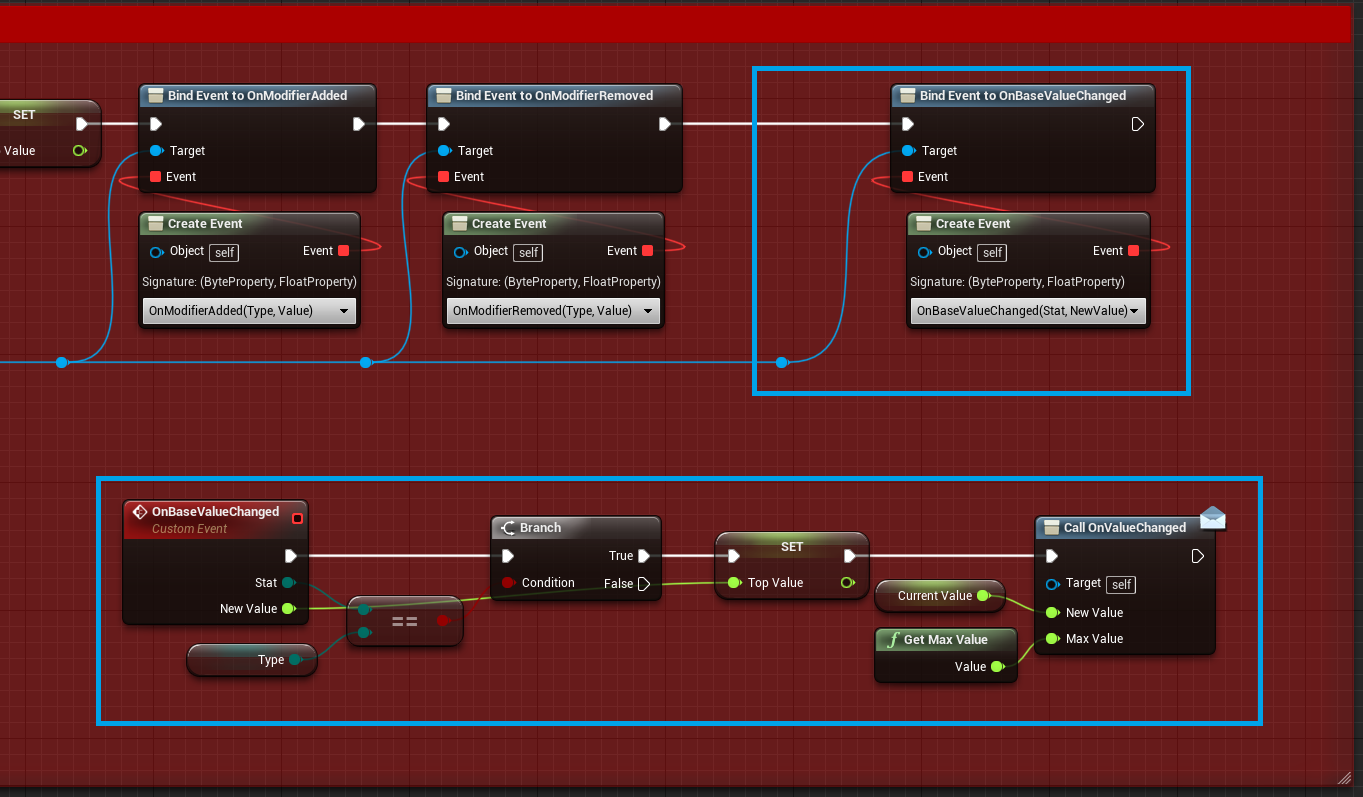The height and width of the screenshot is (797, 1363).
Task: Click the Top Value input pin on SET node
Action: pyautogui.click(x=735, y=583)
